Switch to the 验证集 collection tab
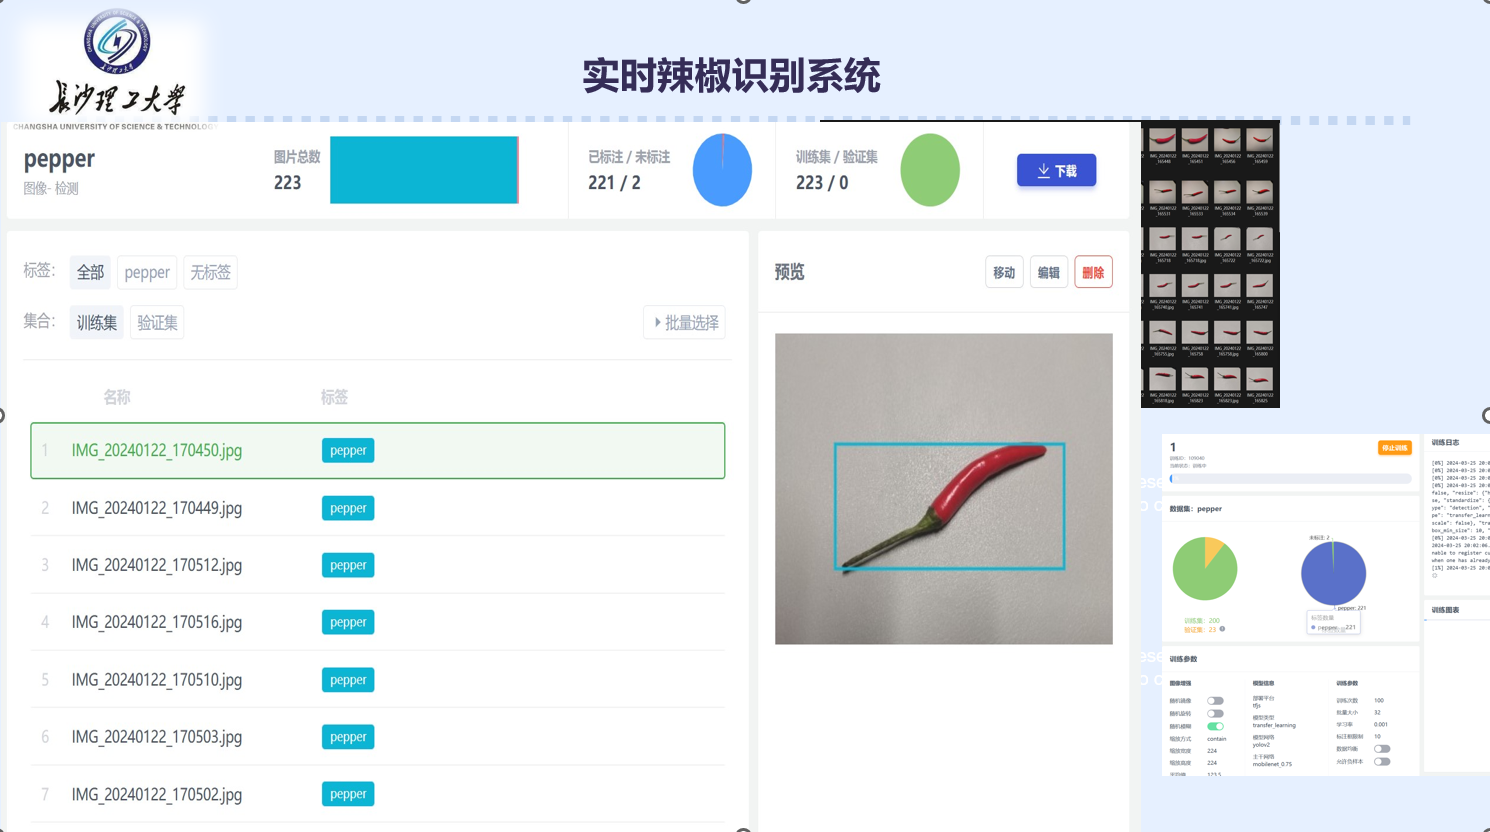This screenshot has width=1490, height=832. [x=157, y=322]
